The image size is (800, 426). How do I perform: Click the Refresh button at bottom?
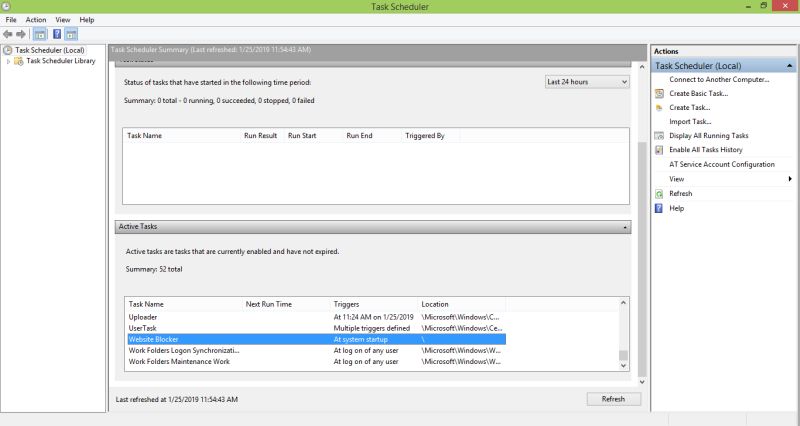coord(613,399)
